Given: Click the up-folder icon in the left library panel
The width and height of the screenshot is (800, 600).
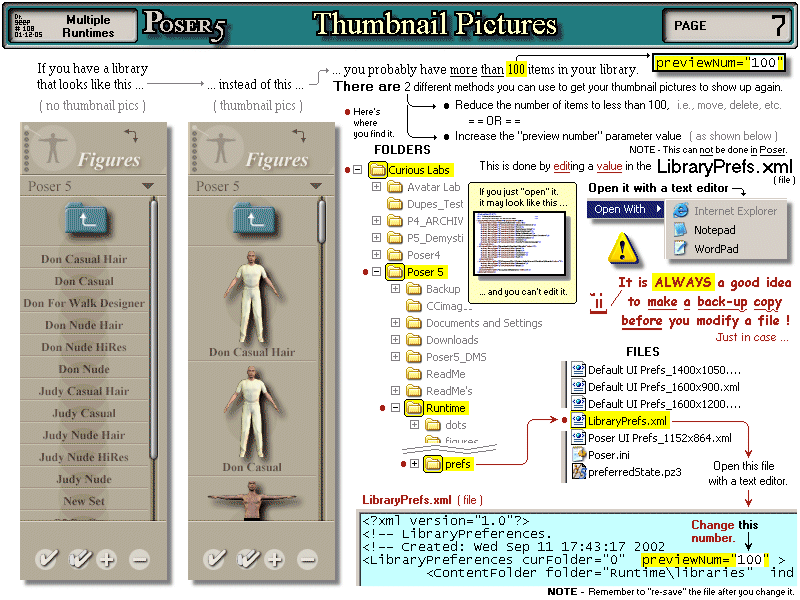Looking at the screenshot, I should coord(86,220).
